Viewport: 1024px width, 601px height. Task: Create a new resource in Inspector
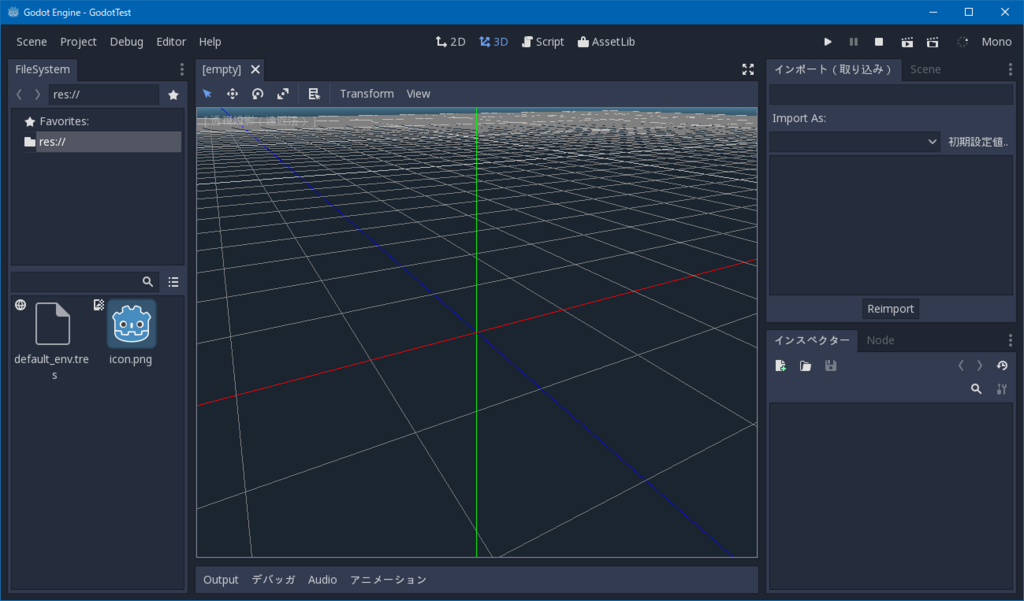[780, 366]
